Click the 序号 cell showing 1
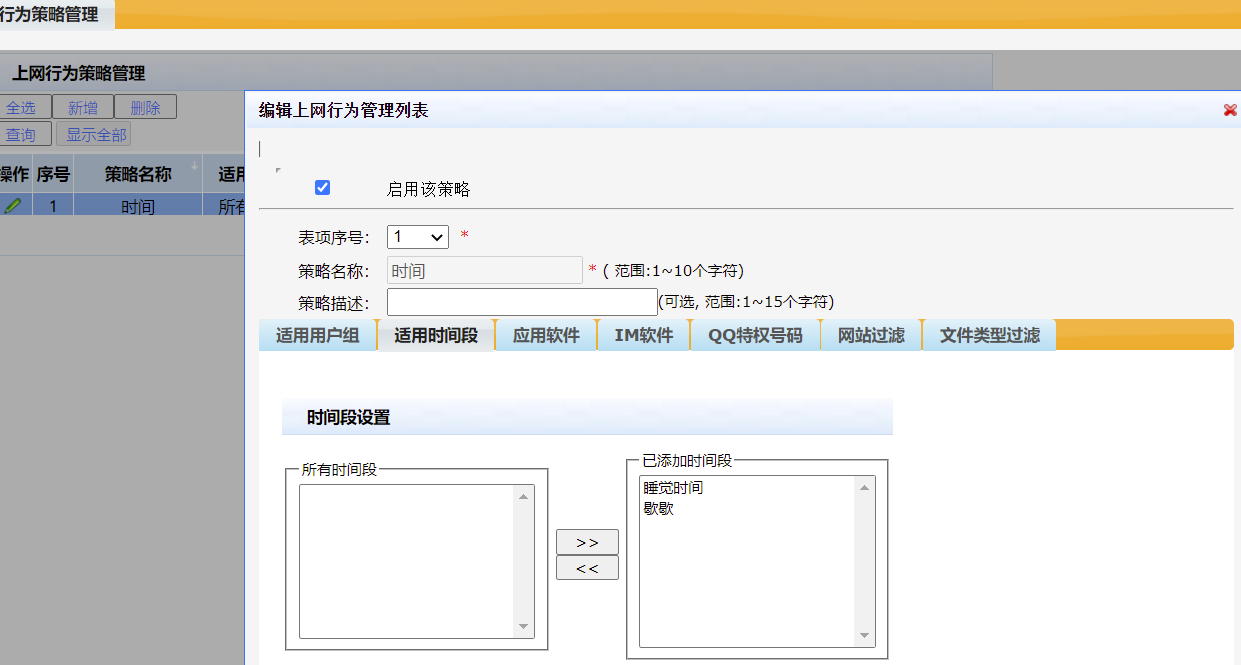Screen dimensions: 1241x665 (x=53, y=206)
